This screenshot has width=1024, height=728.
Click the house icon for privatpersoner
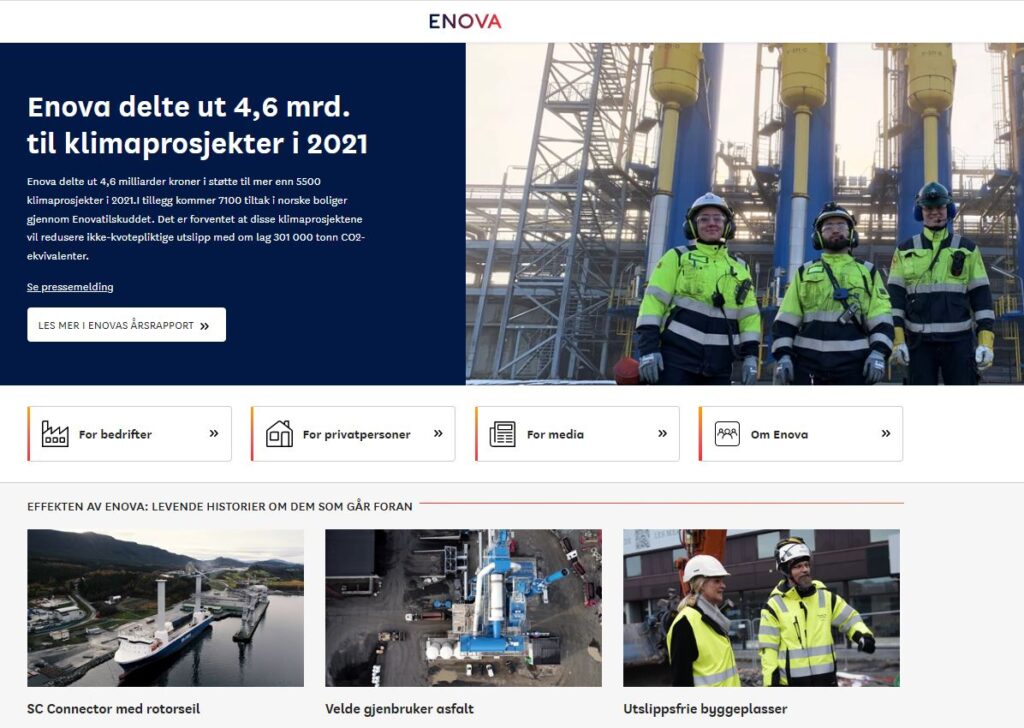pos(280,434)
